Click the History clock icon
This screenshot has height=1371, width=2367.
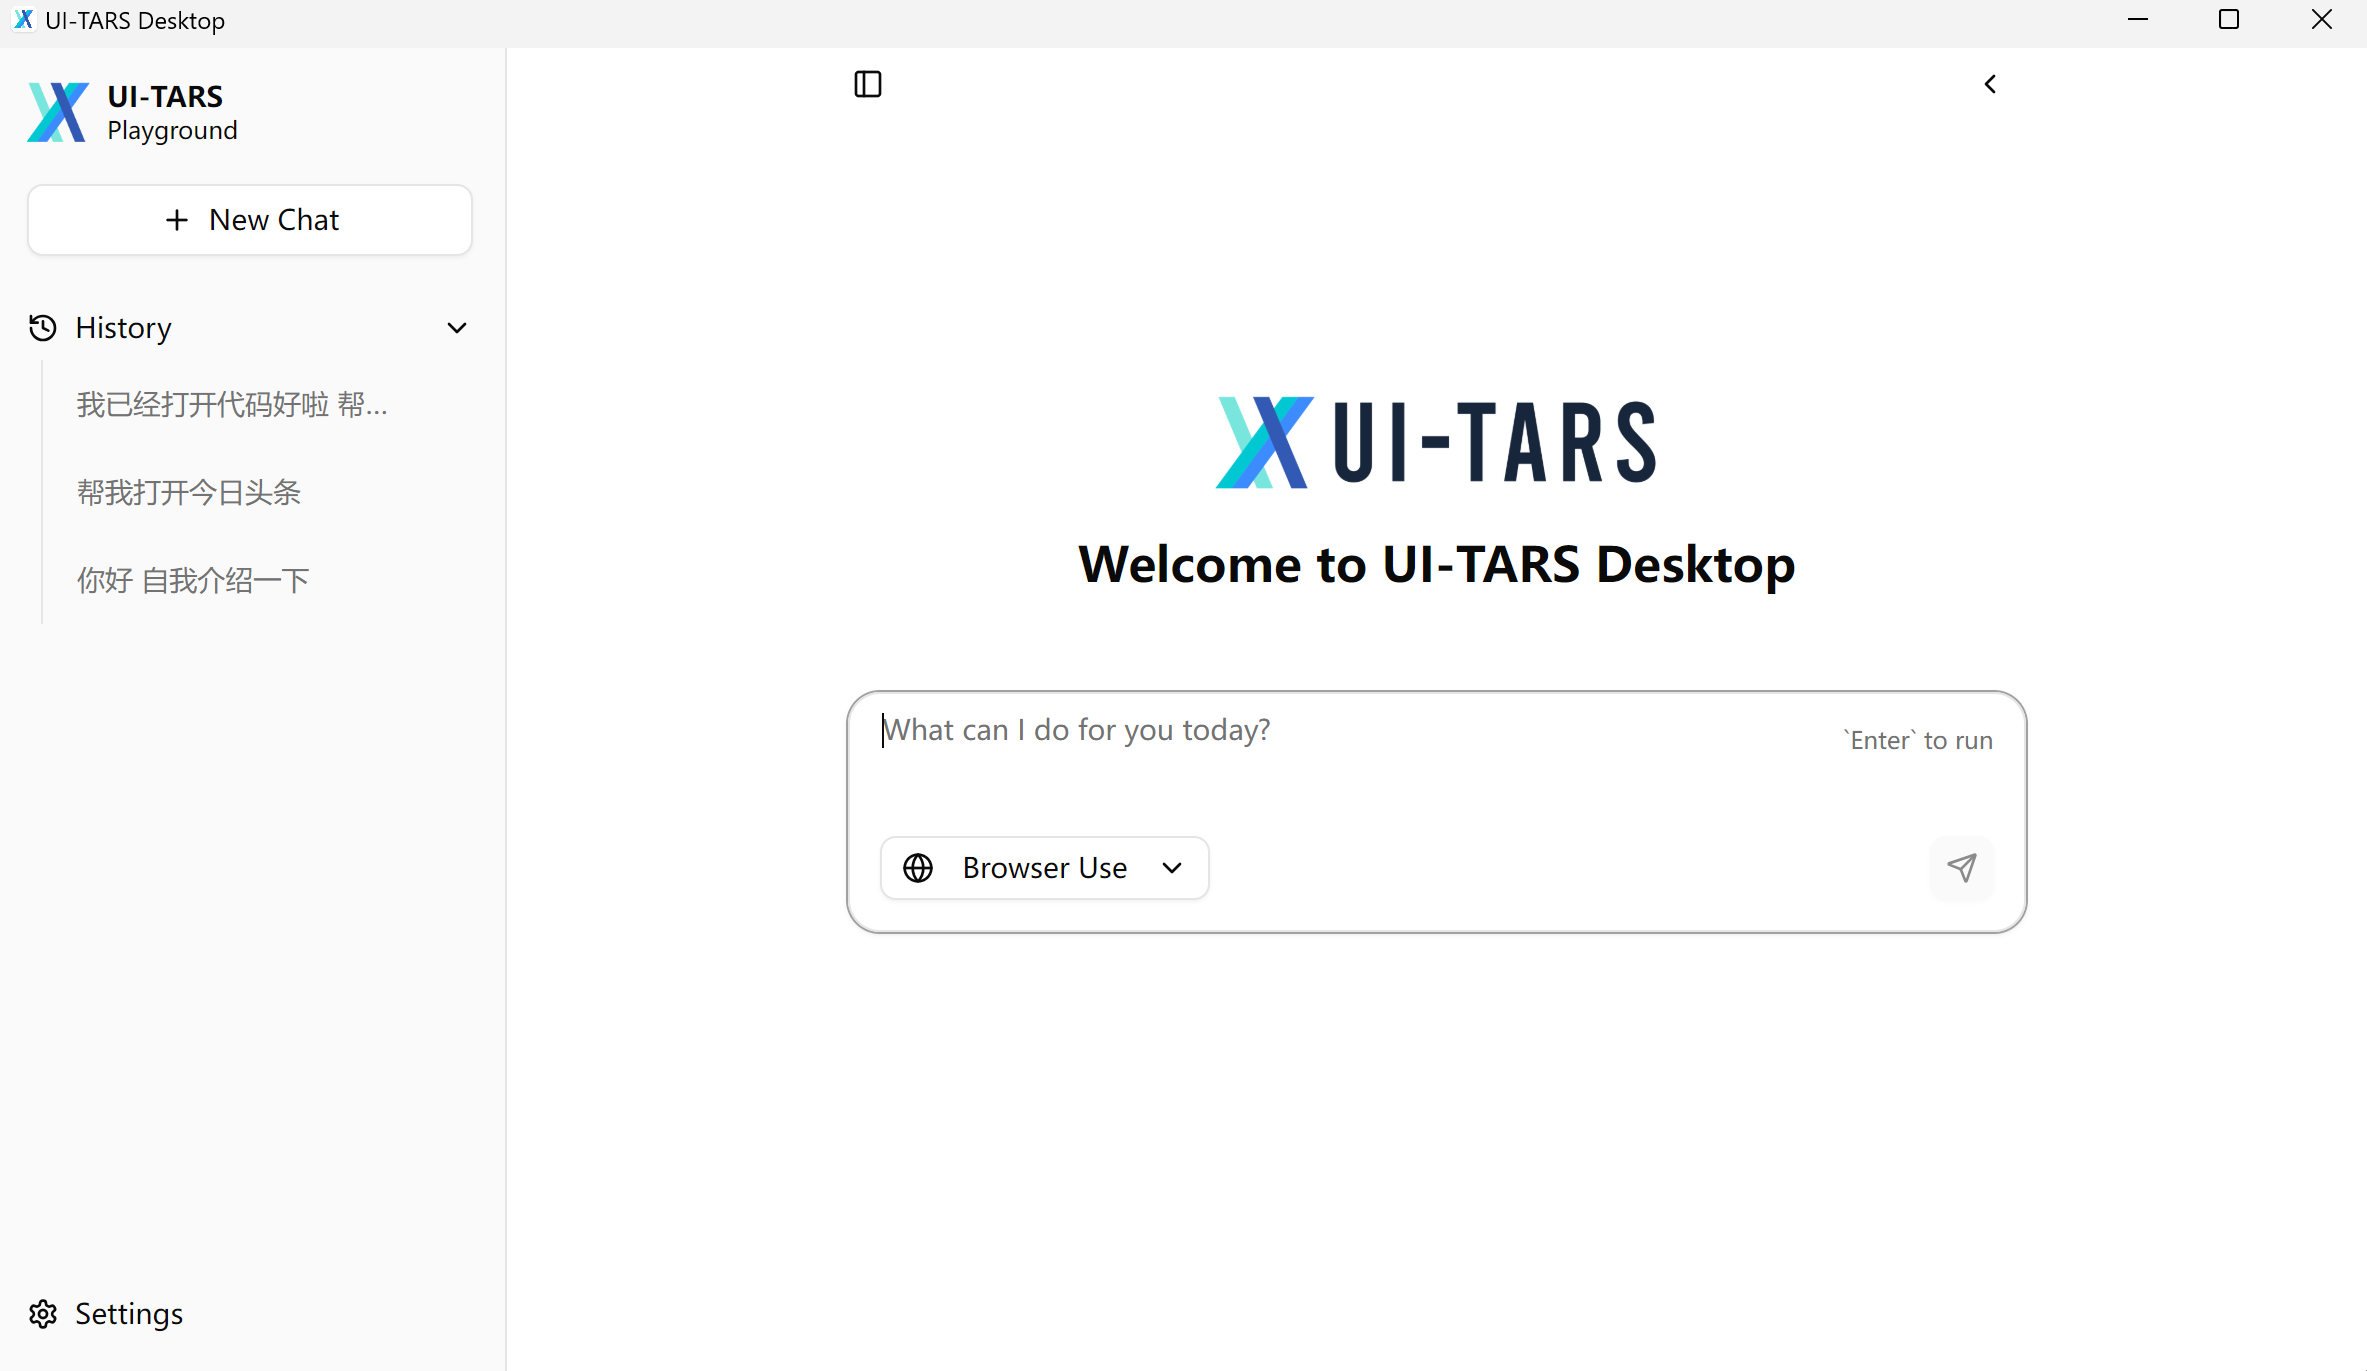[43, 328]
